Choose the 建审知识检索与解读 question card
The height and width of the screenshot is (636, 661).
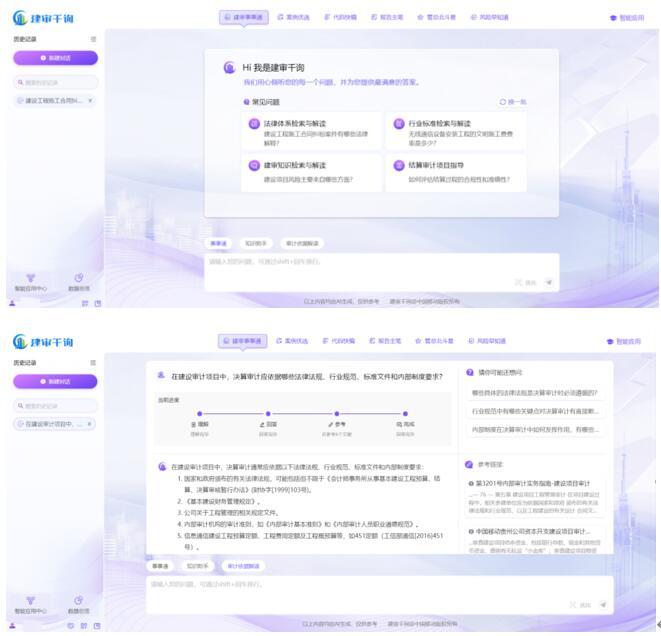(x=312, y=173)
